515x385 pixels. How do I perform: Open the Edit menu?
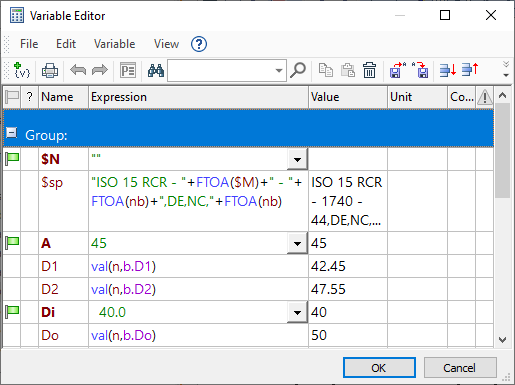66,44
